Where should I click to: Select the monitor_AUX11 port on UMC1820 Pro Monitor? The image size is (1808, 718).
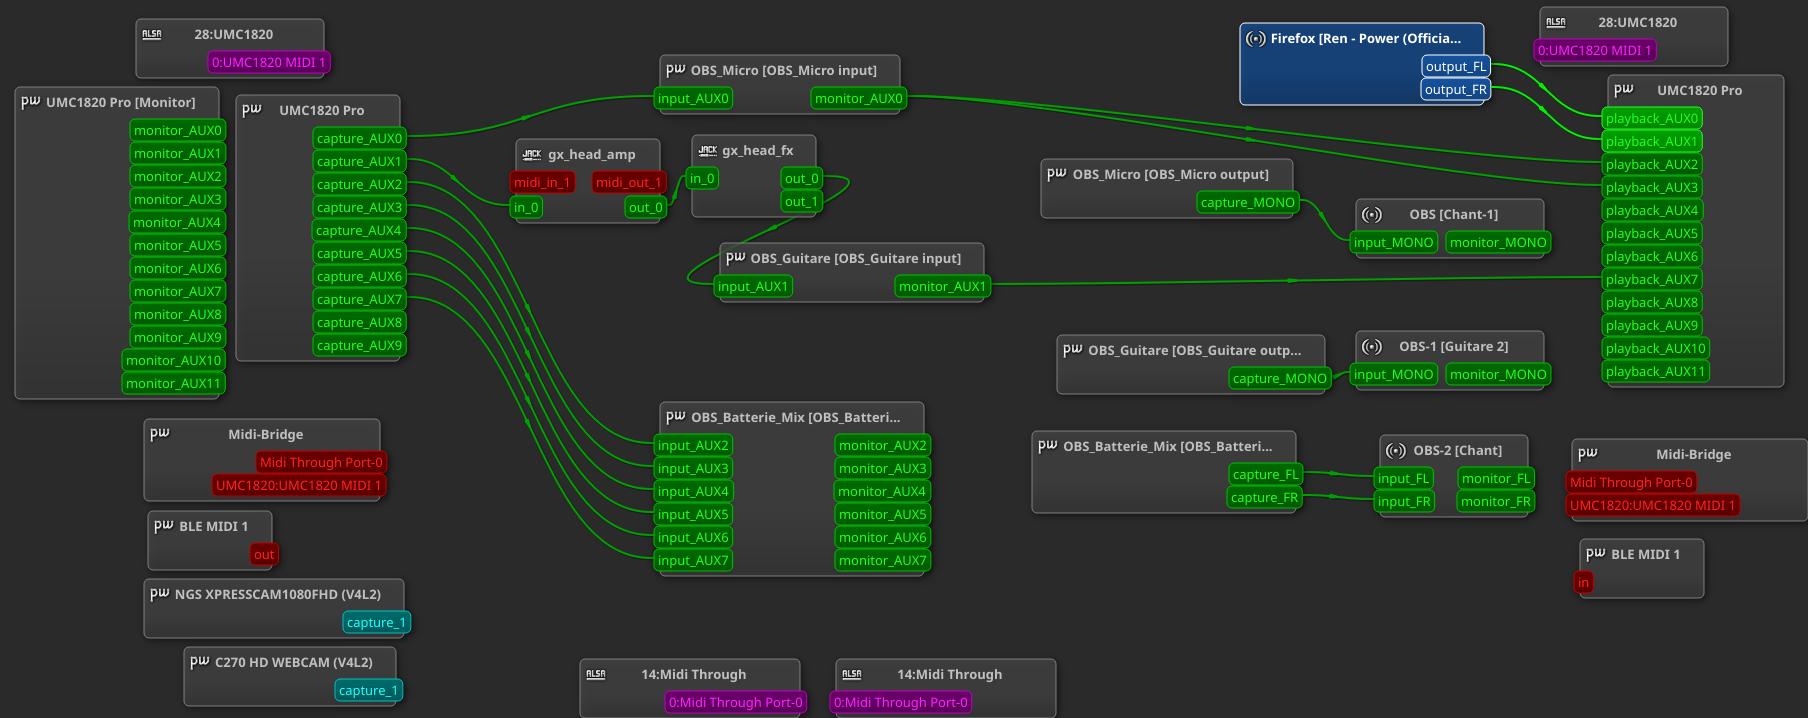point(173,383)
